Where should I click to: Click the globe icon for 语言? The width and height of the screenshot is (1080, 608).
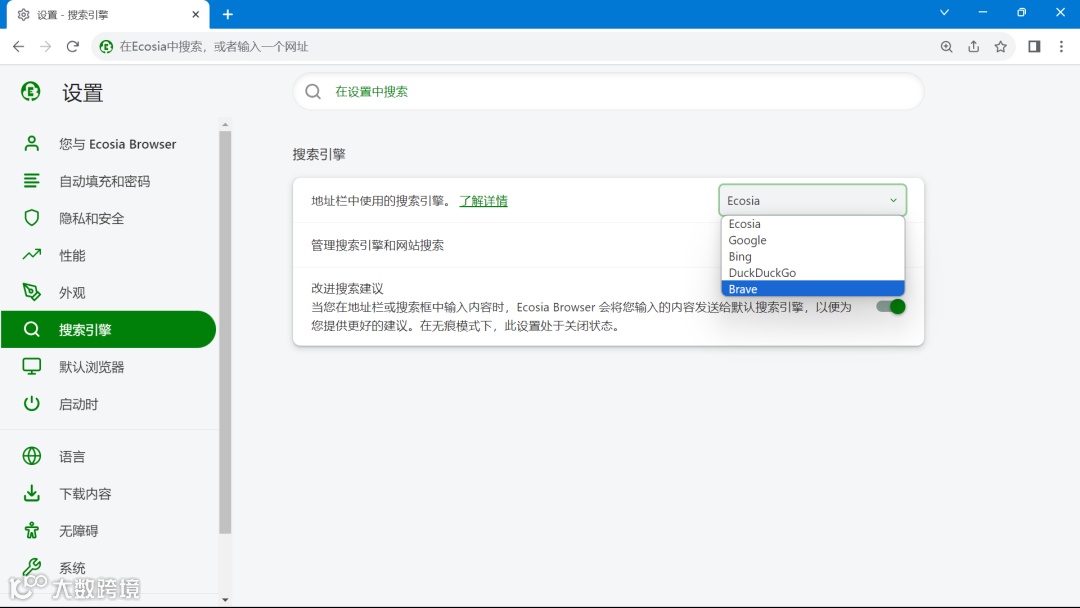(x=32, y=456)
